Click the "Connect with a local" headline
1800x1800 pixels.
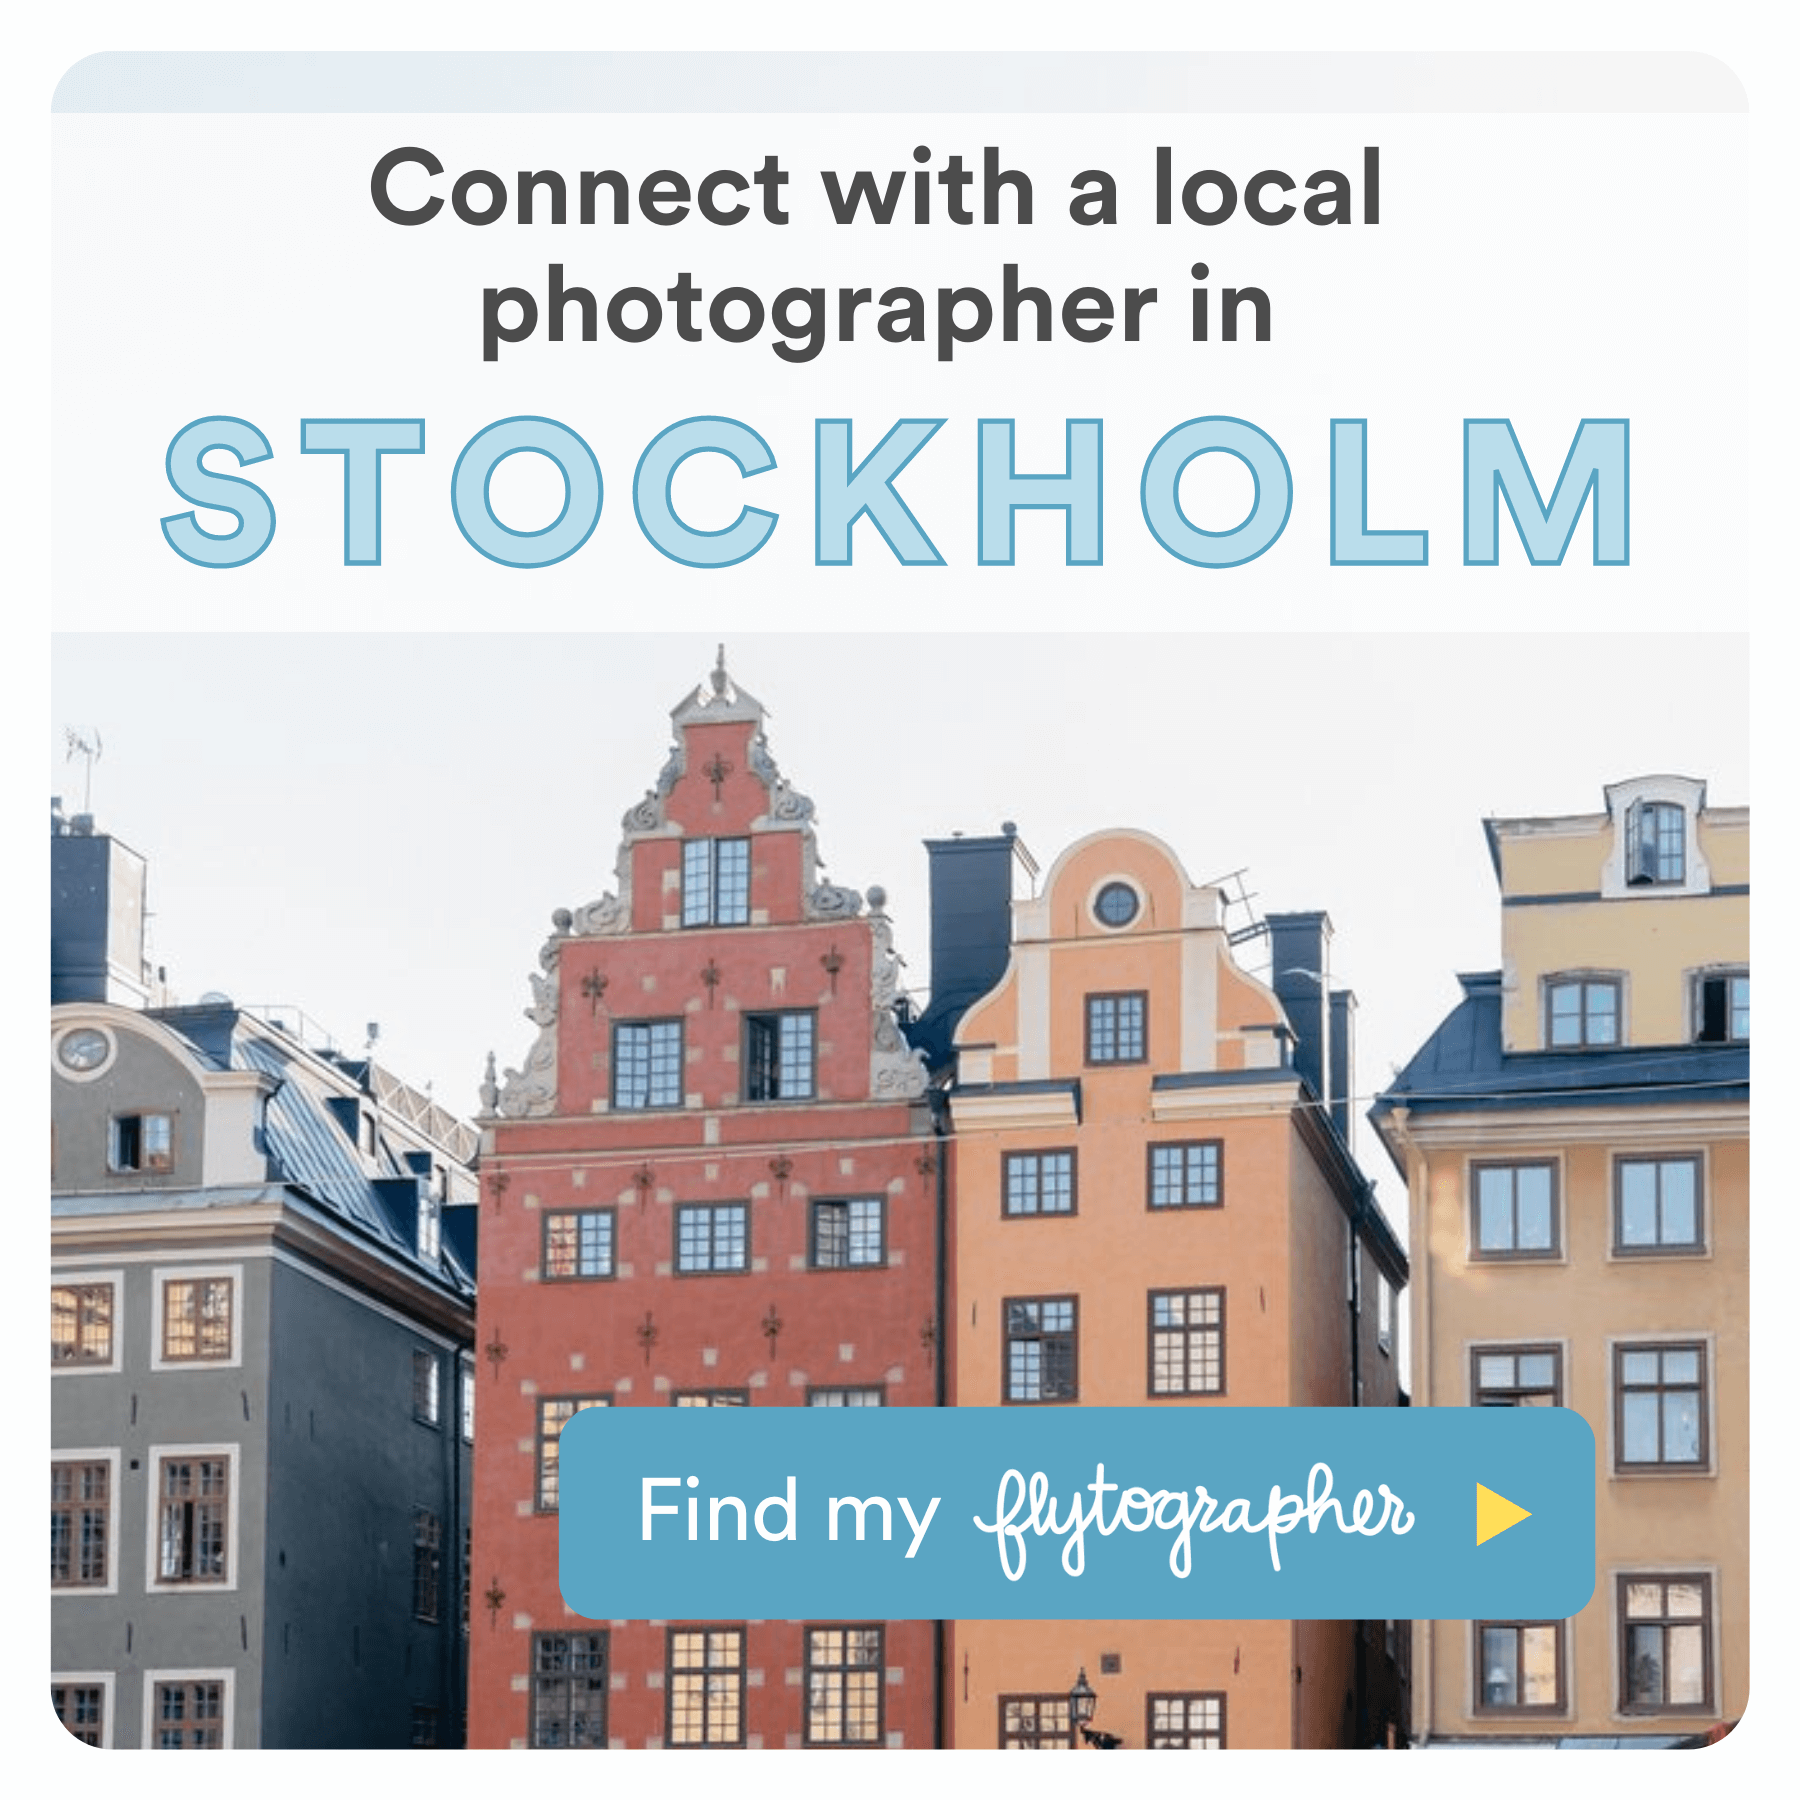[876, 187]
